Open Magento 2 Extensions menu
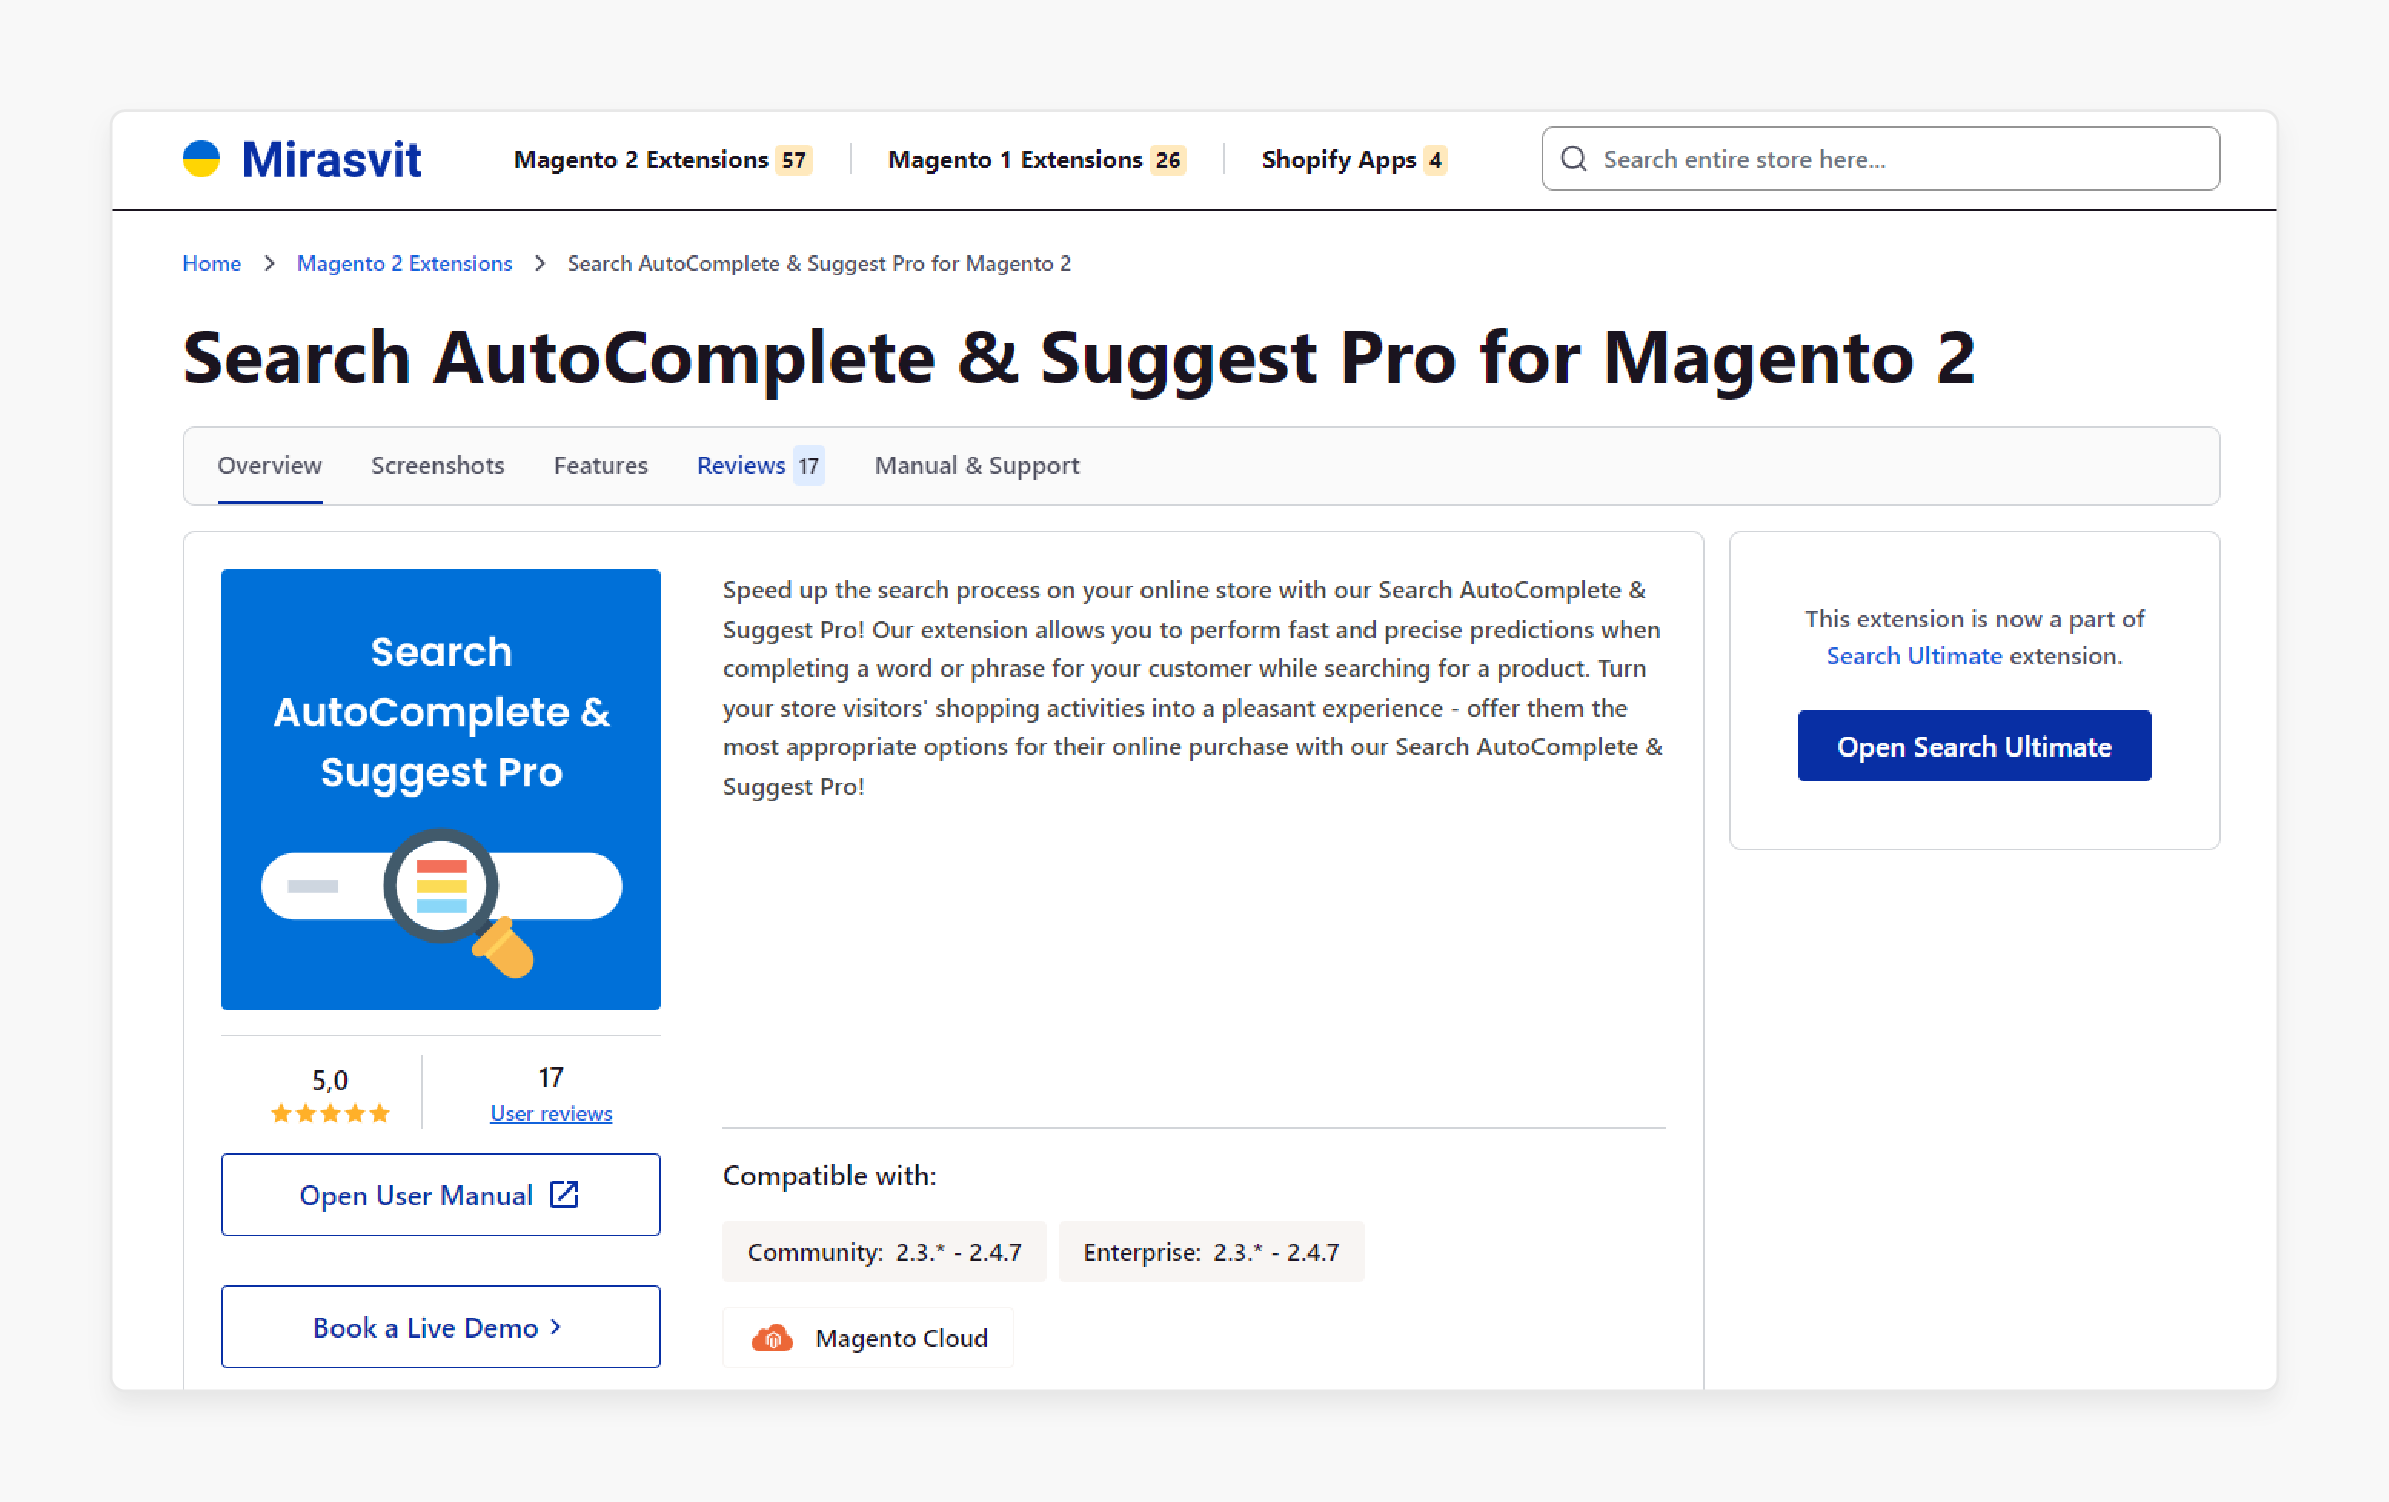The height and width of the screenshot is (1502, 2389). click(x=663, y=160)
